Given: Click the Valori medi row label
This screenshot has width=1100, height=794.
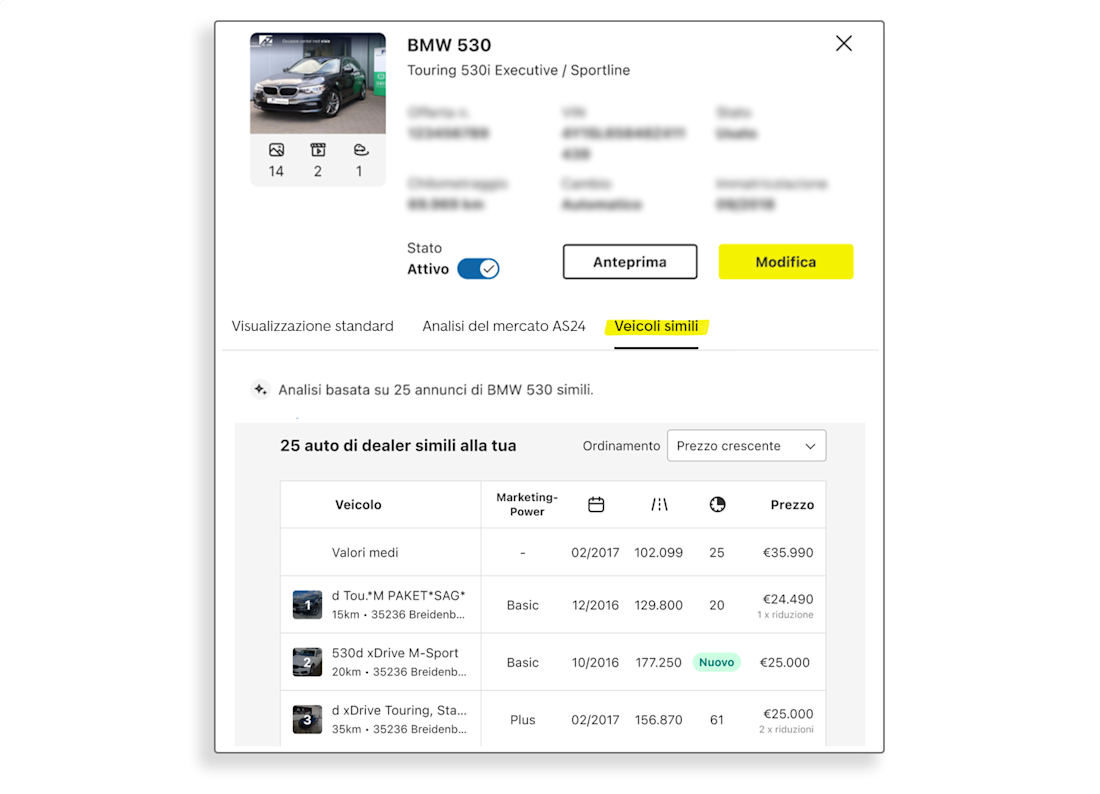Looking at the screenshot, I should pyautogui.click(x=365, y=553).
